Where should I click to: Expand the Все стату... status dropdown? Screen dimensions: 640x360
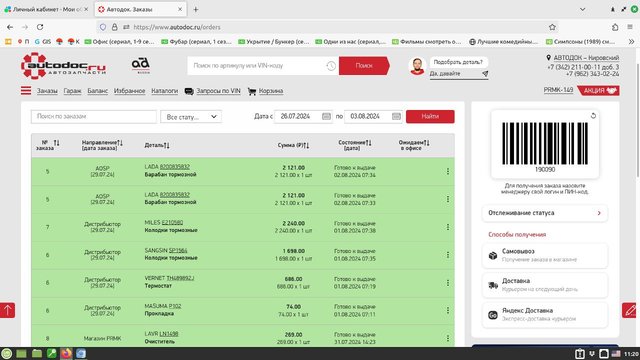pyautogui.click(x=191, y=117)
